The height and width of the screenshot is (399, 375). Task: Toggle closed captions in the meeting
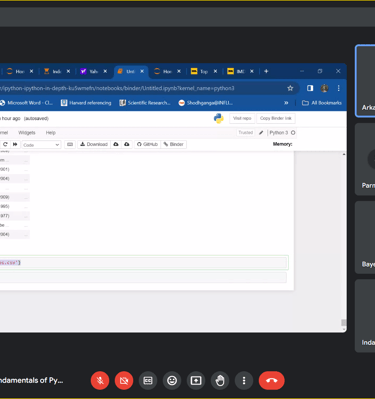click(x=148, y=380)
